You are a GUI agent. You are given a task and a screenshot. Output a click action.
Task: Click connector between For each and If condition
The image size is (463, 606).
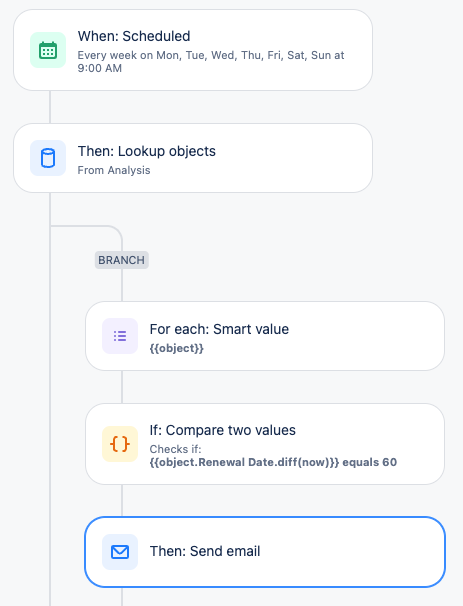pos(122,387)
